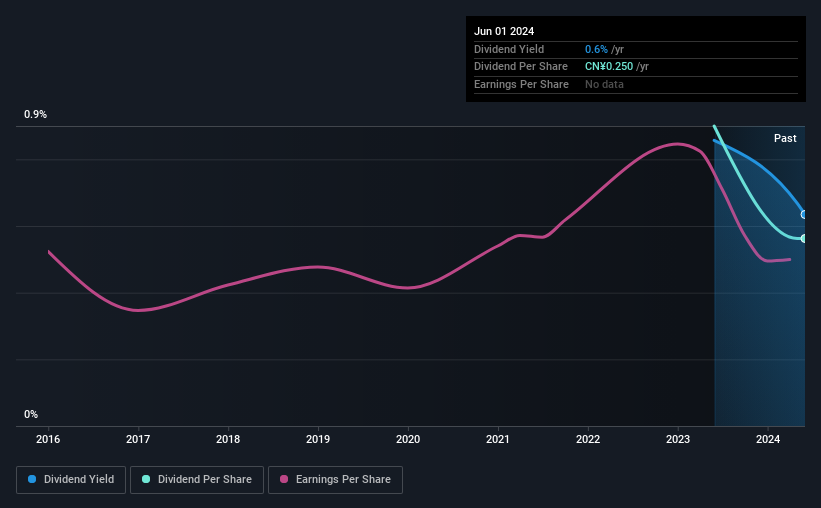Click the 0.6% dividend yield tooltip value
The height and width of the screenshot is (508, 821).
[596, 49]
